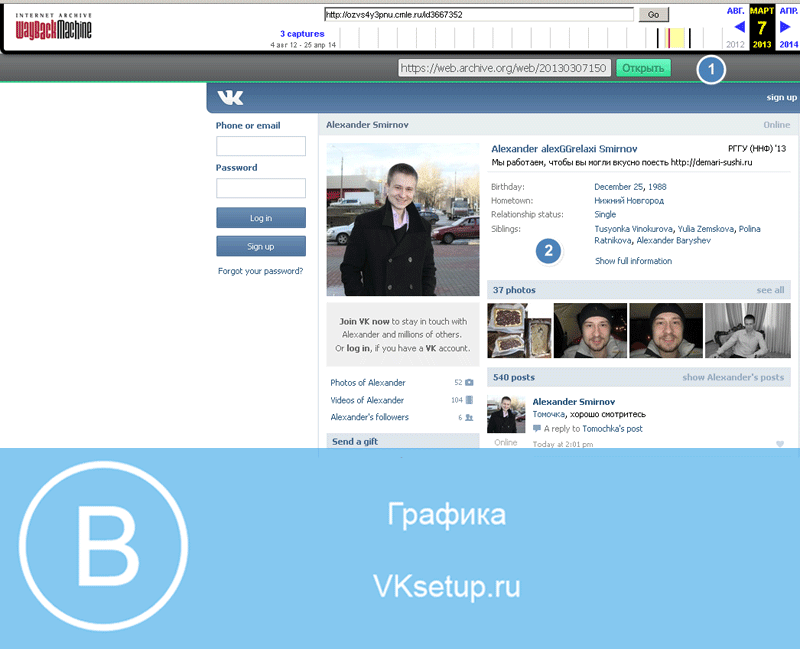Click the Go button
Viewport: 800px width, 649px height.
pyautogui.click(x=654, y=14)
